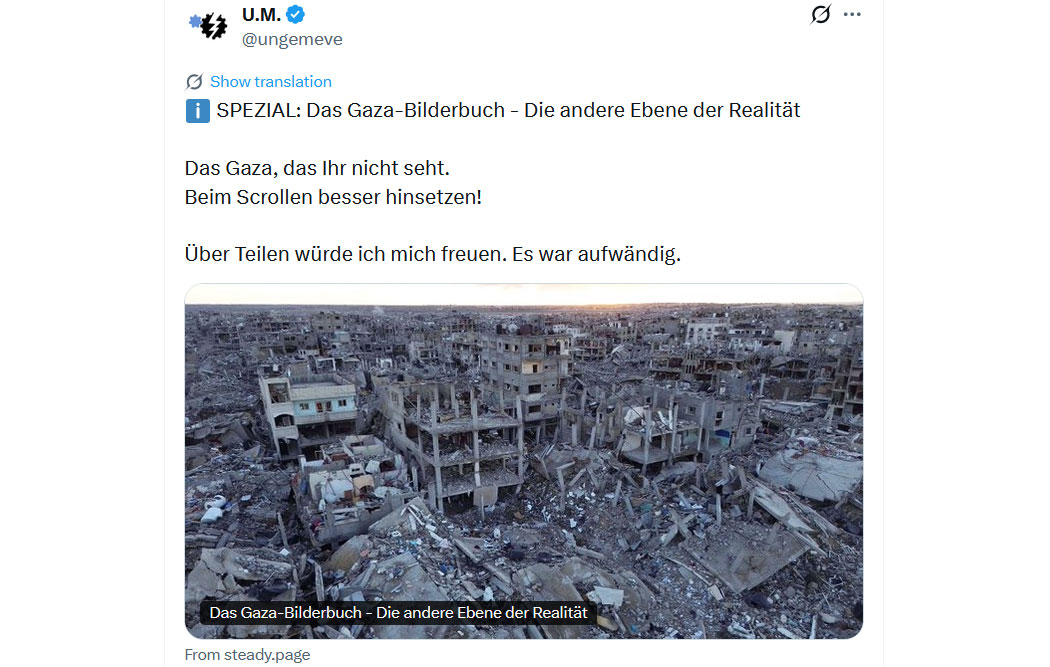Click the 'Beim Scrollen besser hinsetzen!' line
Image resolution: width=1050 pixels, height=667 pixels.
[x=333, y=198]
